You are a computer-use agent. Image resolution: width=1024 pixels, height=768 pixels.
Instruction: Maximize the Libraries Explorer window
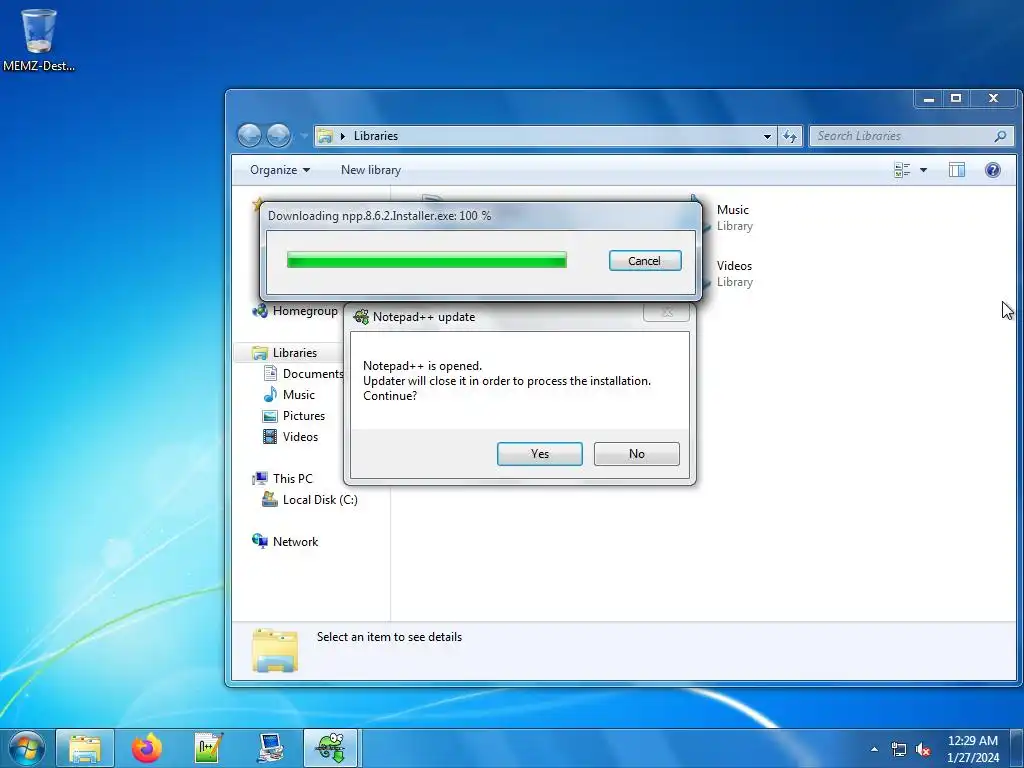click(955, 99)
